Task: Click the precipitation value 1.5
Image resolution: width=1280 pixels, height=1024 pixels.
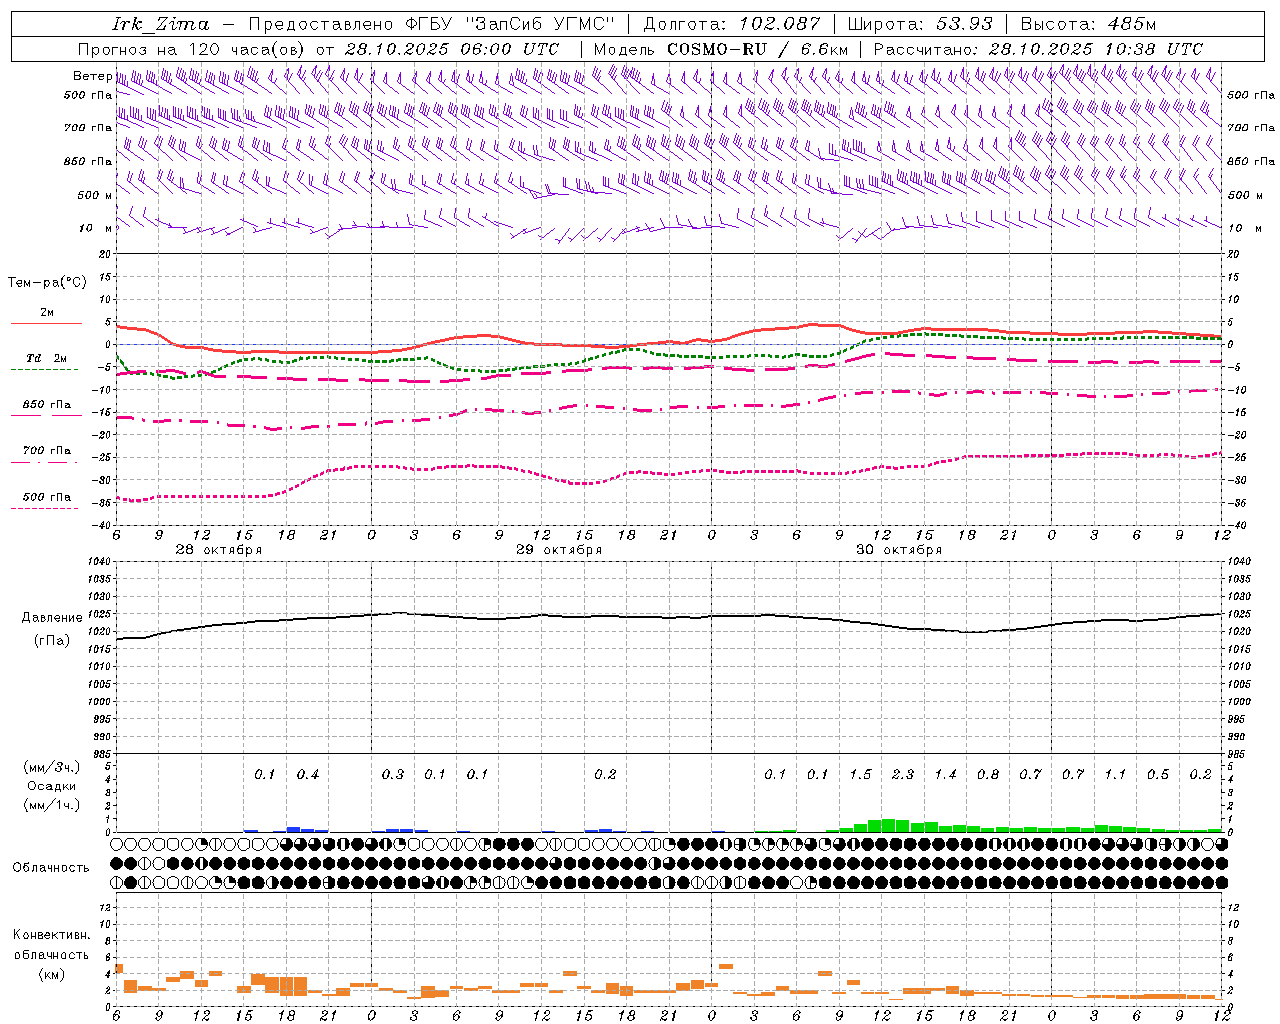Action: (860, 774)
